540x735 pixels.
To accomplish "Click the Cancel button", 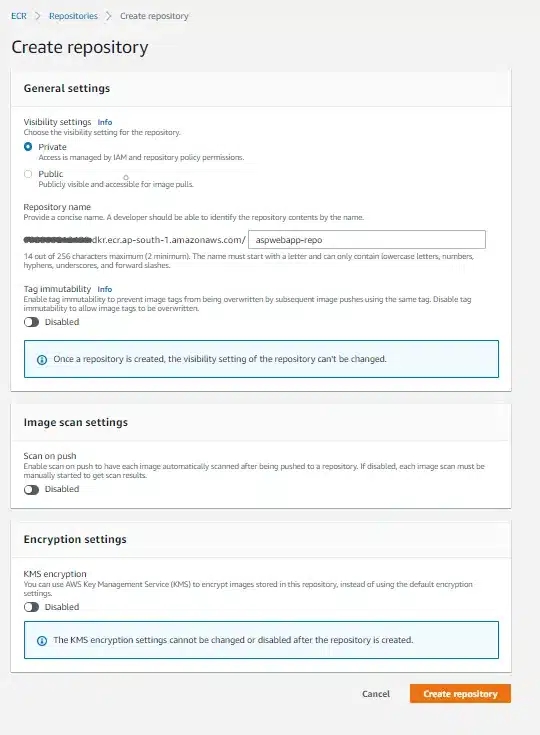I will [376, 693].
